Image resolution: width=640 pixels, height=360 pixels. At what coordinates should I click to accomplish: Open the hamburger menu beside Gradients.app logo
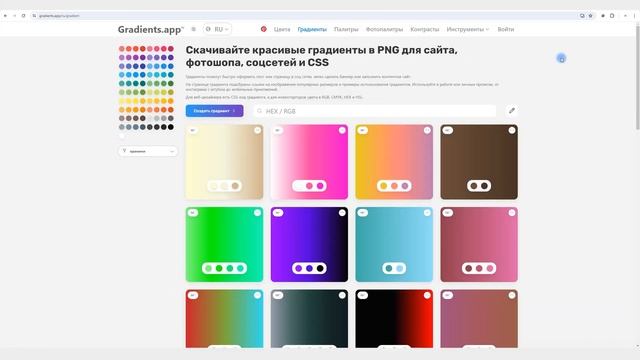click(x=193, y=29)
